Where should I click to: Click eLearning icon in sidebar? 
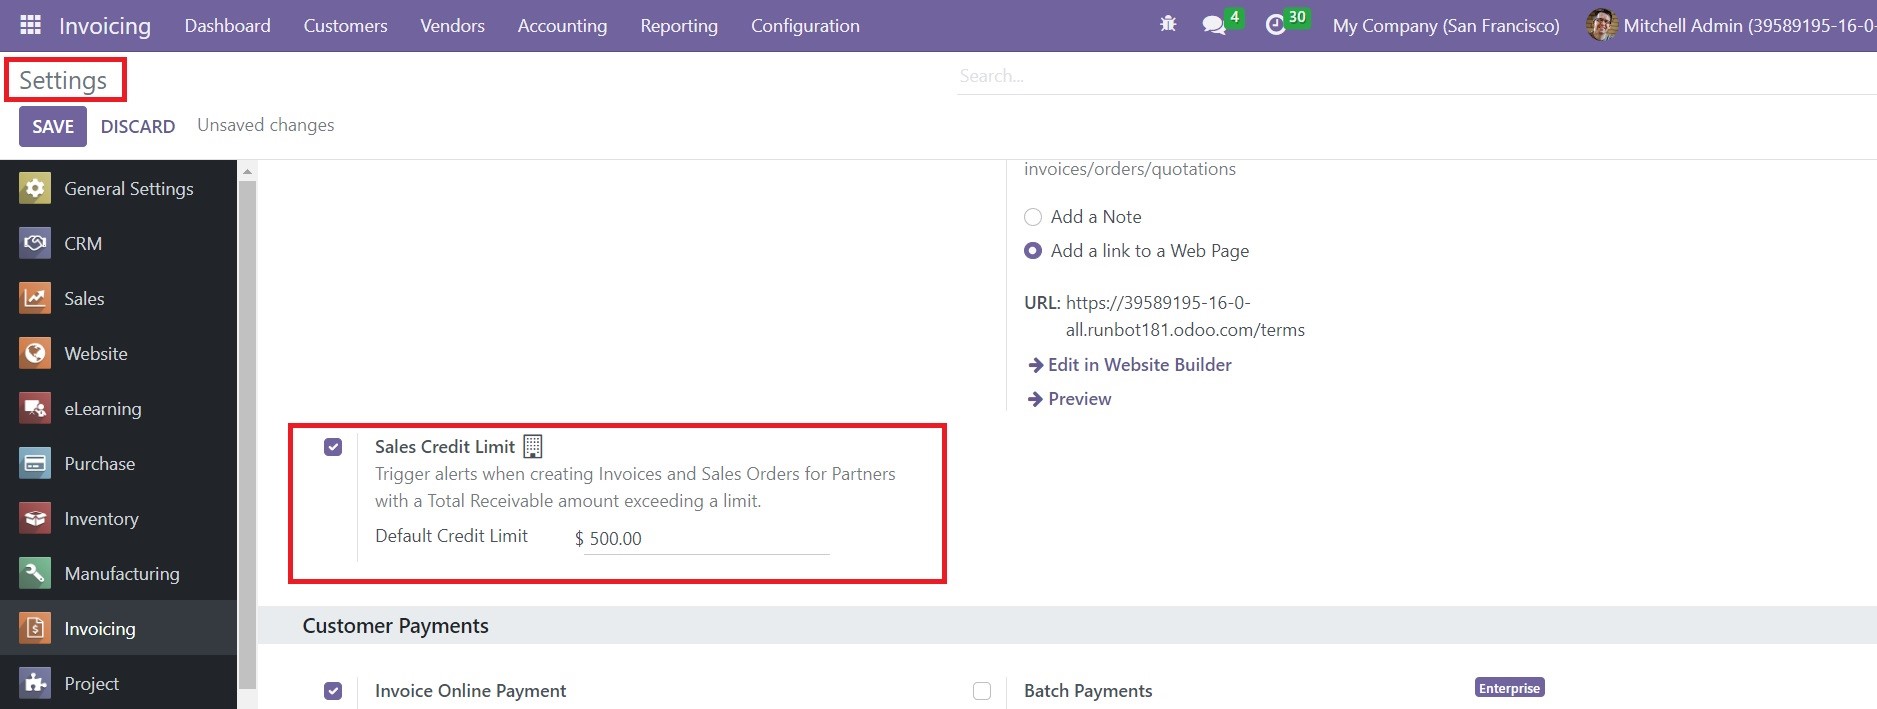coord(35,408)
